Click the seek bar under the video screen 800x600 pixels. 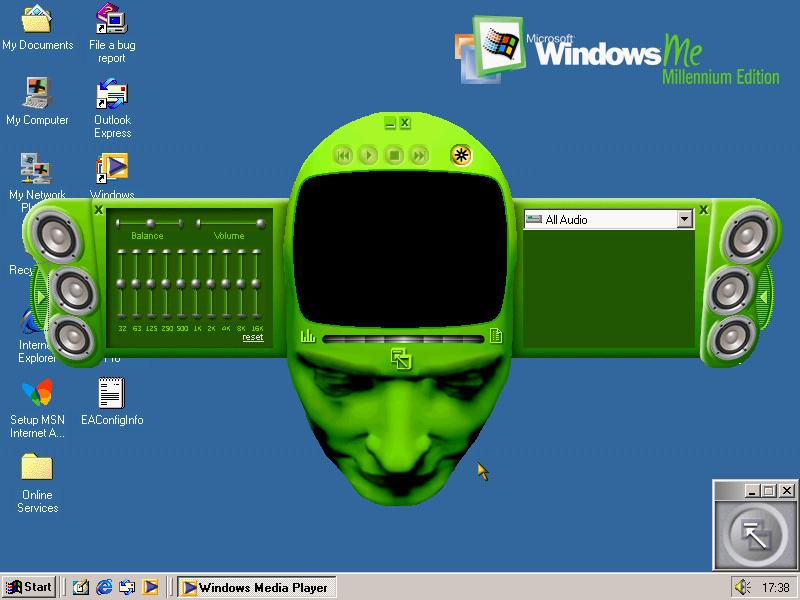pyautogui.click(x=402, y=339)
